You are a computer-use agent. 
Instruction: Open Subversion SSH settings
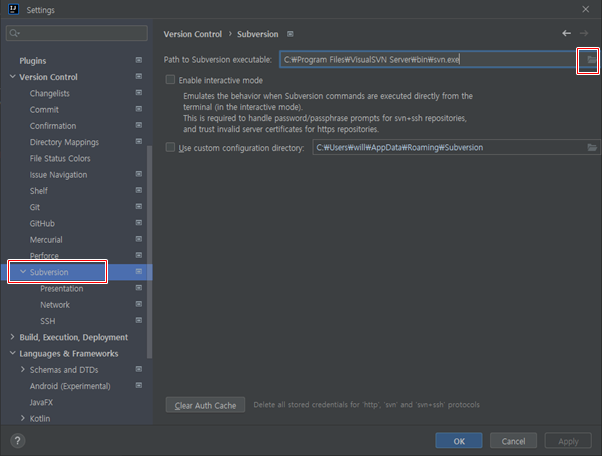click(x=48, y=321)
